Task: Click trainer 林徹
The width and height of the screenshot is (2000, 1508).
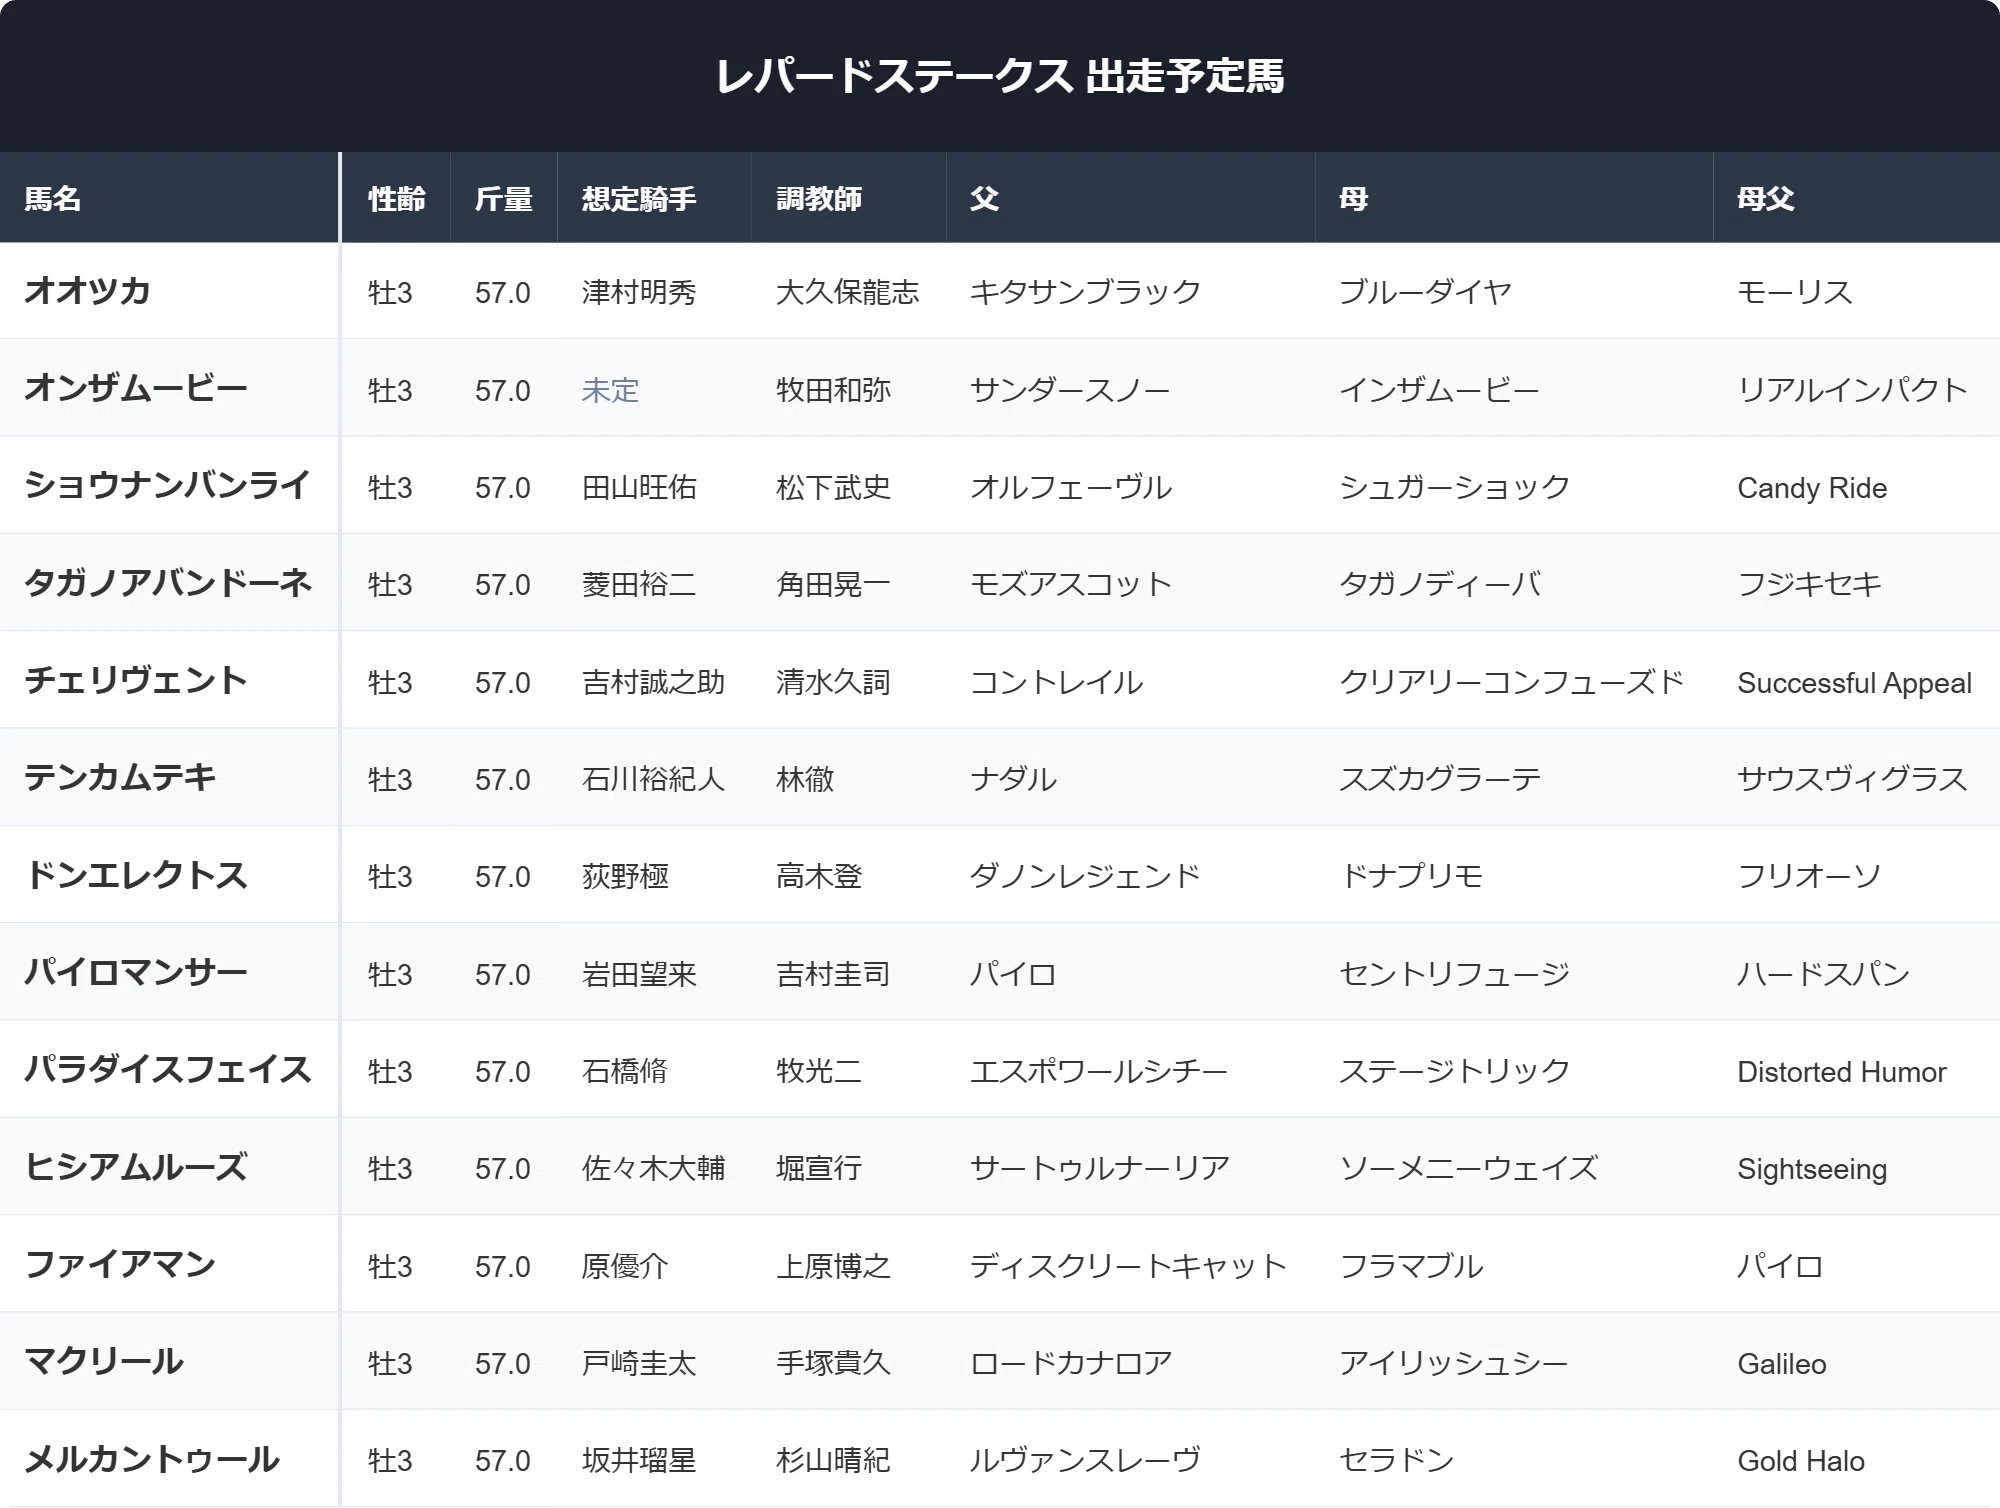Action: coord(805,779)
